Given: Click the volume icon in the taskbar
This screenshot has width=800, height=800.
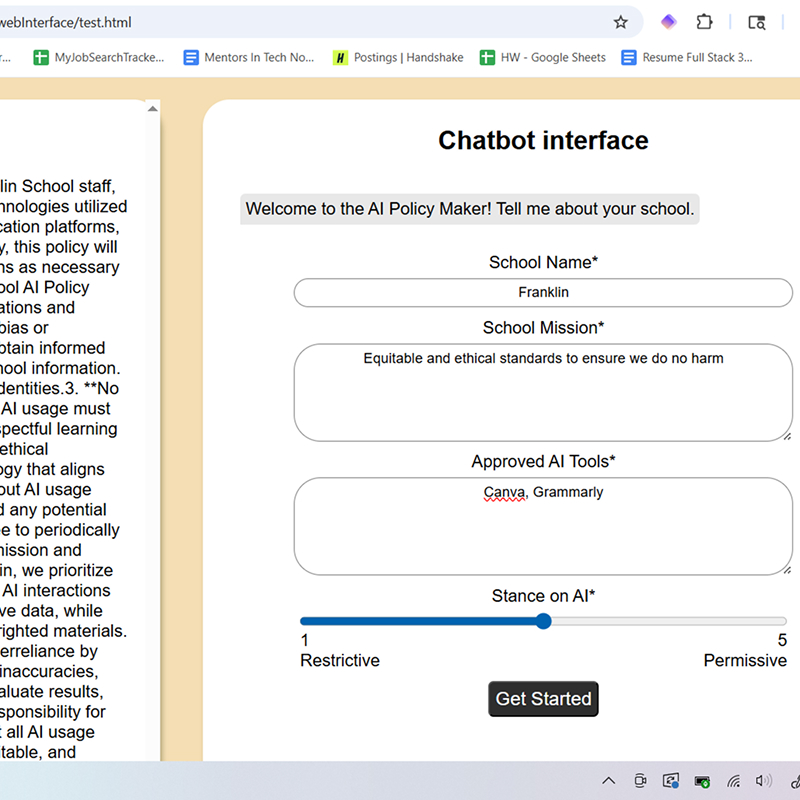Looking at the screenshot, I should coord(764,780).
